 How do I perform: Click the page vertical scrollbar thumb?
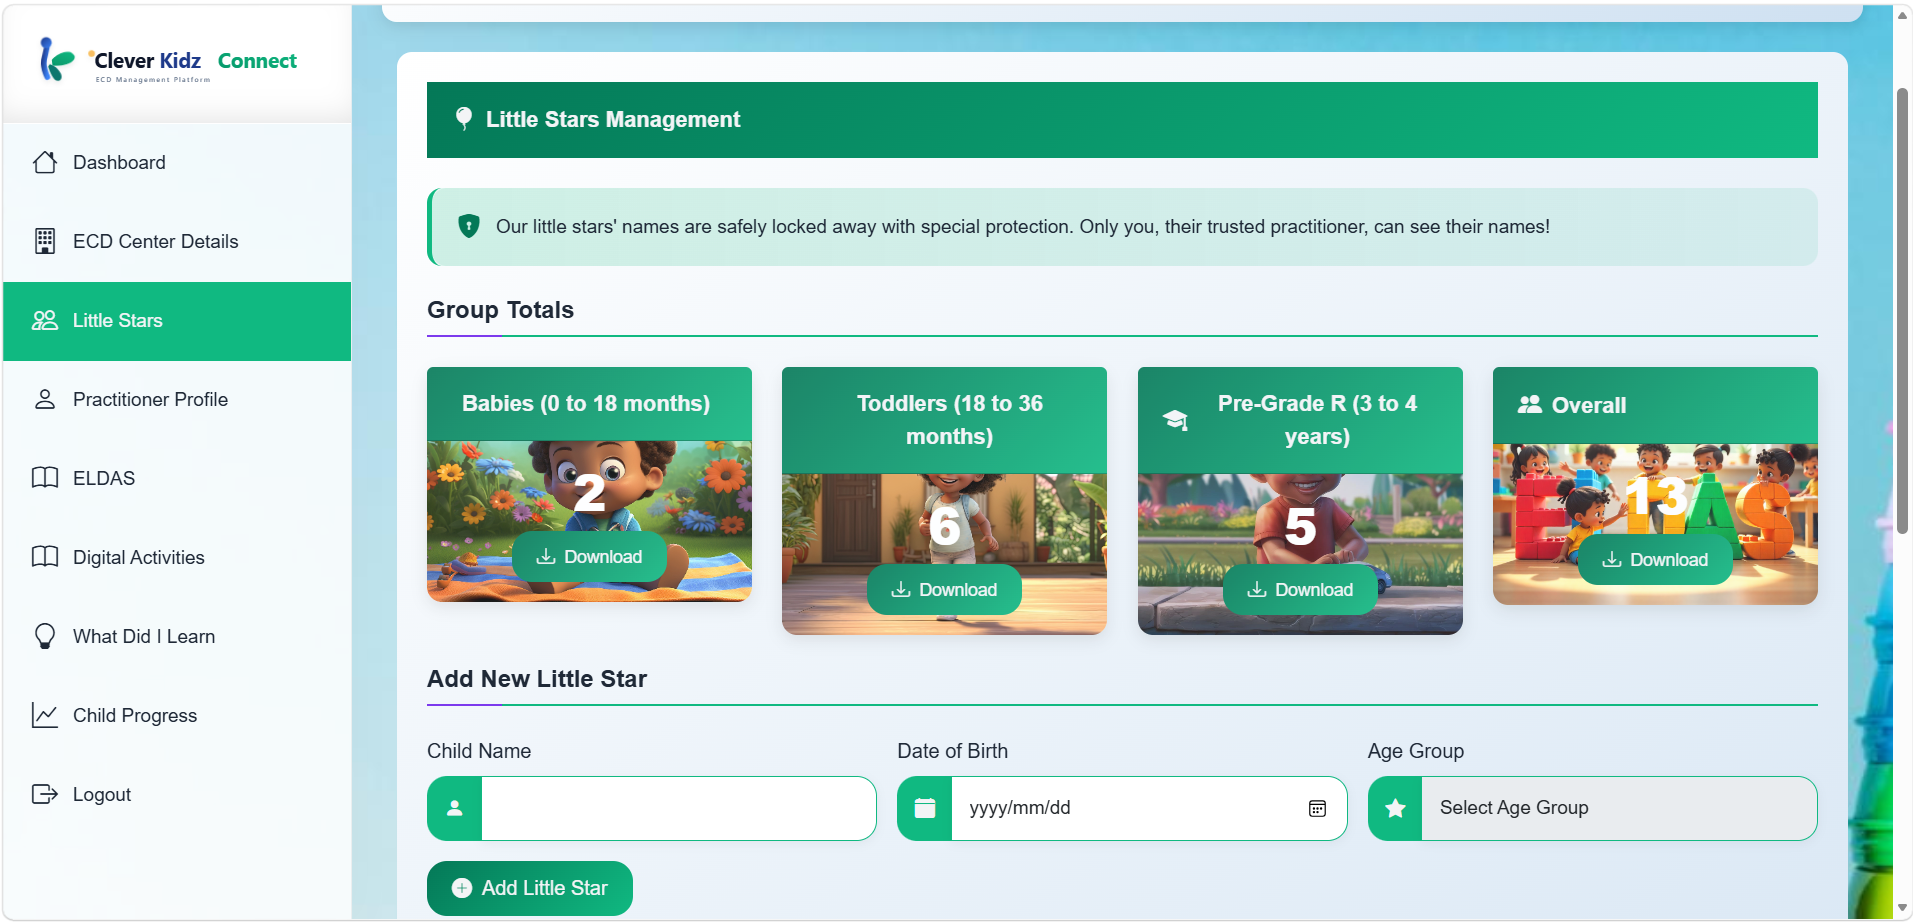click(1902, 310)
